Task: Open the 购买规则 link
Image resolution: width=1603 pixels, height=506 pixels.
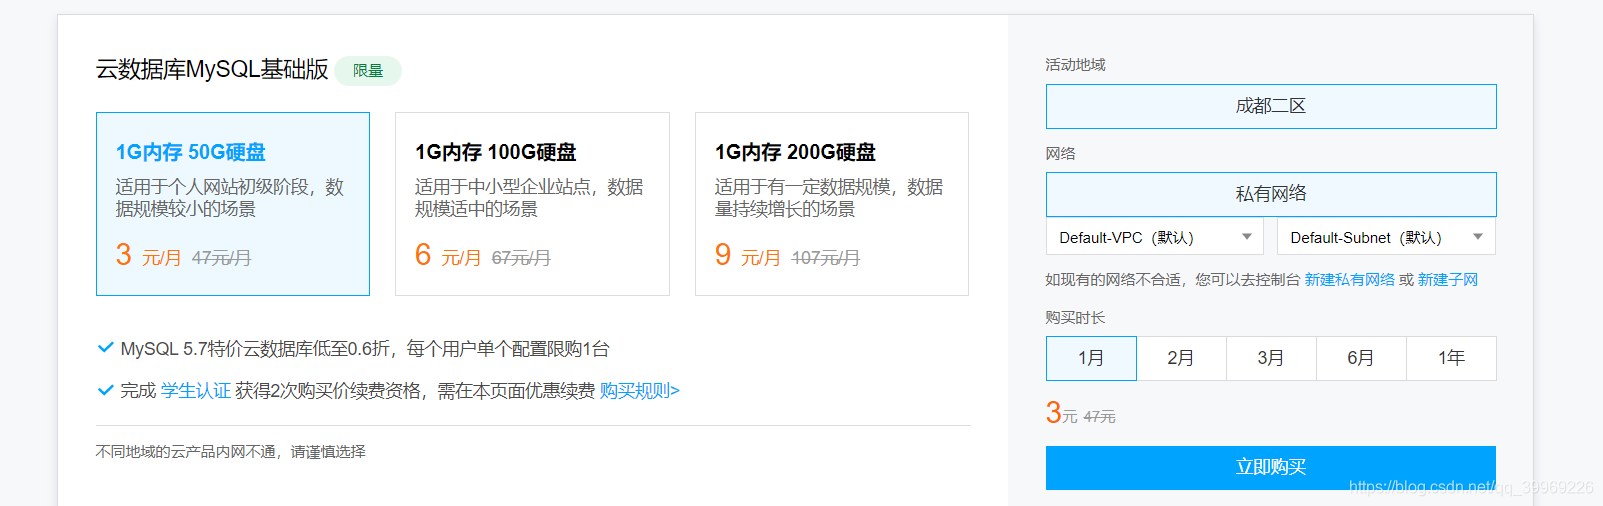Action: 640,391
